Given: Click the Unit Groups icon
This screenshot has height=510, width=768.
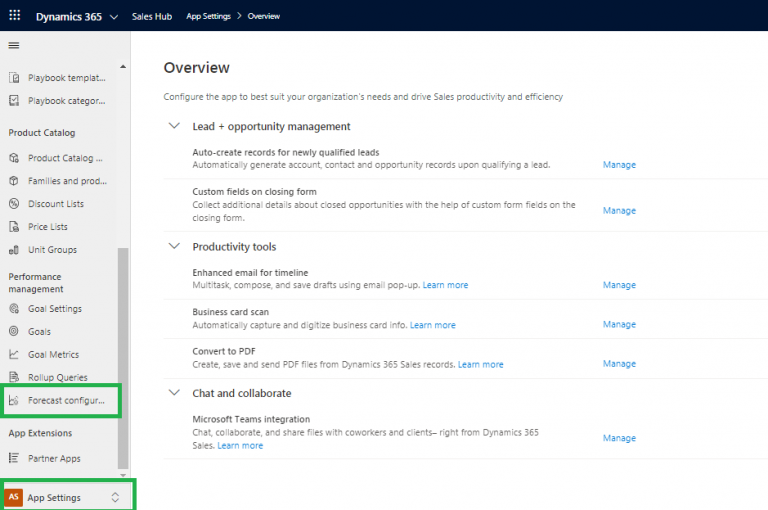Looking at the screenshot, I should [x=14, y=249].
